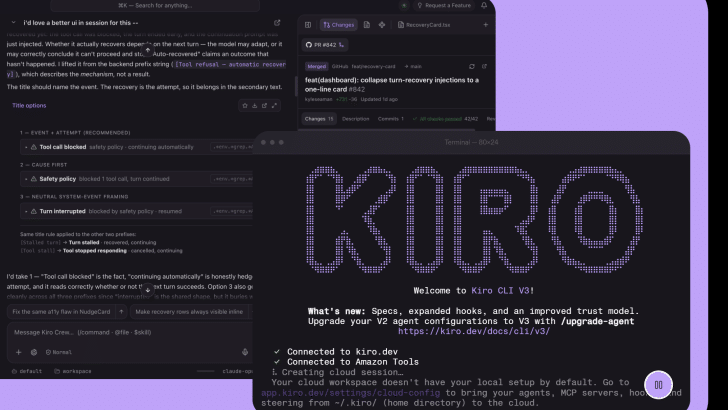The width and height of the screenshot is (728, 410).
Task: Click author name 'kyleseaman'
Action: pos(318,99)
